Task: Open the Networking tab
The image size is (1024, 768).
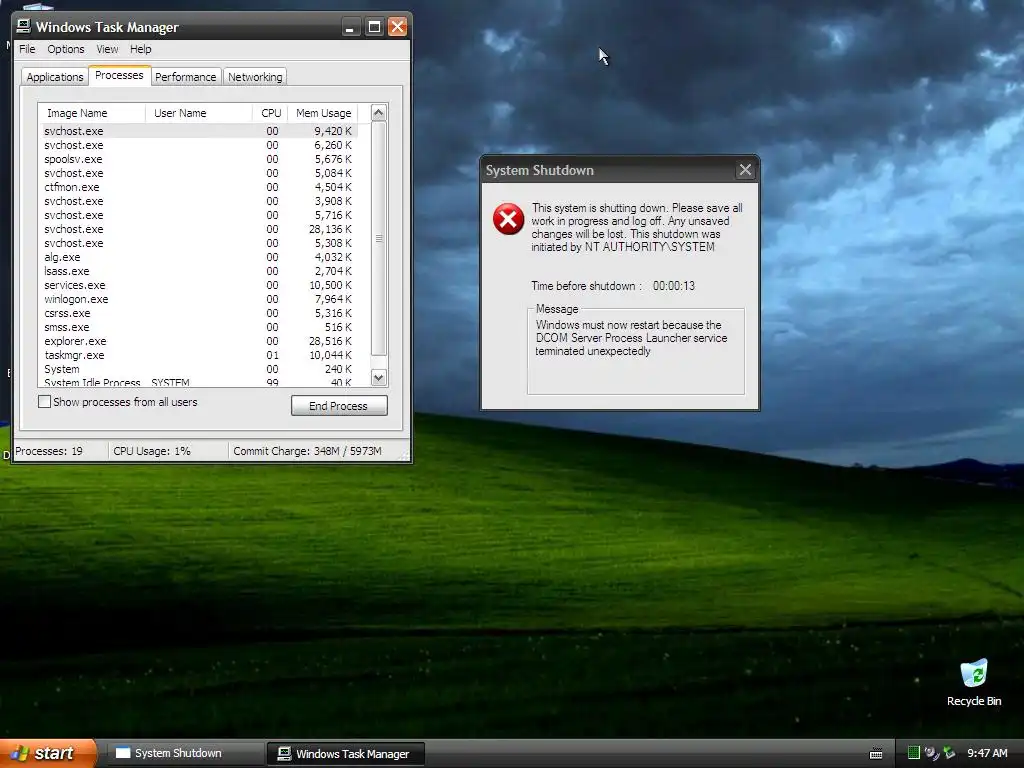Action: 255,77
